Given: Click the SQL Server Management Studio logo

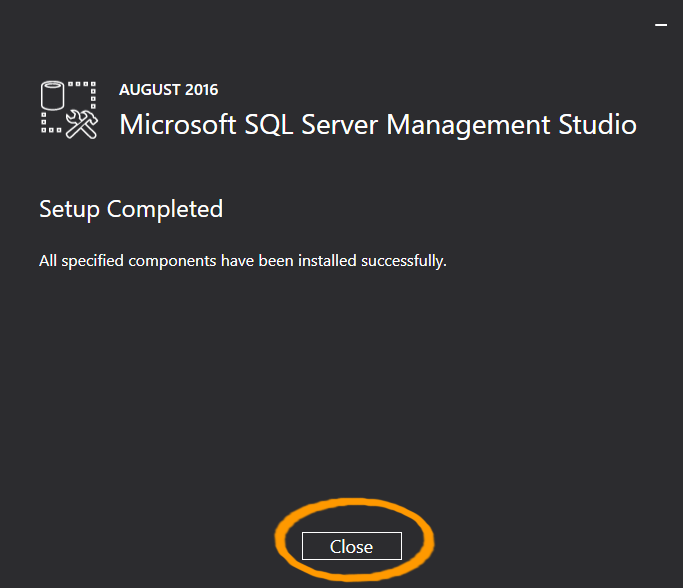Looking at the screenshot, I should (69, 108).
